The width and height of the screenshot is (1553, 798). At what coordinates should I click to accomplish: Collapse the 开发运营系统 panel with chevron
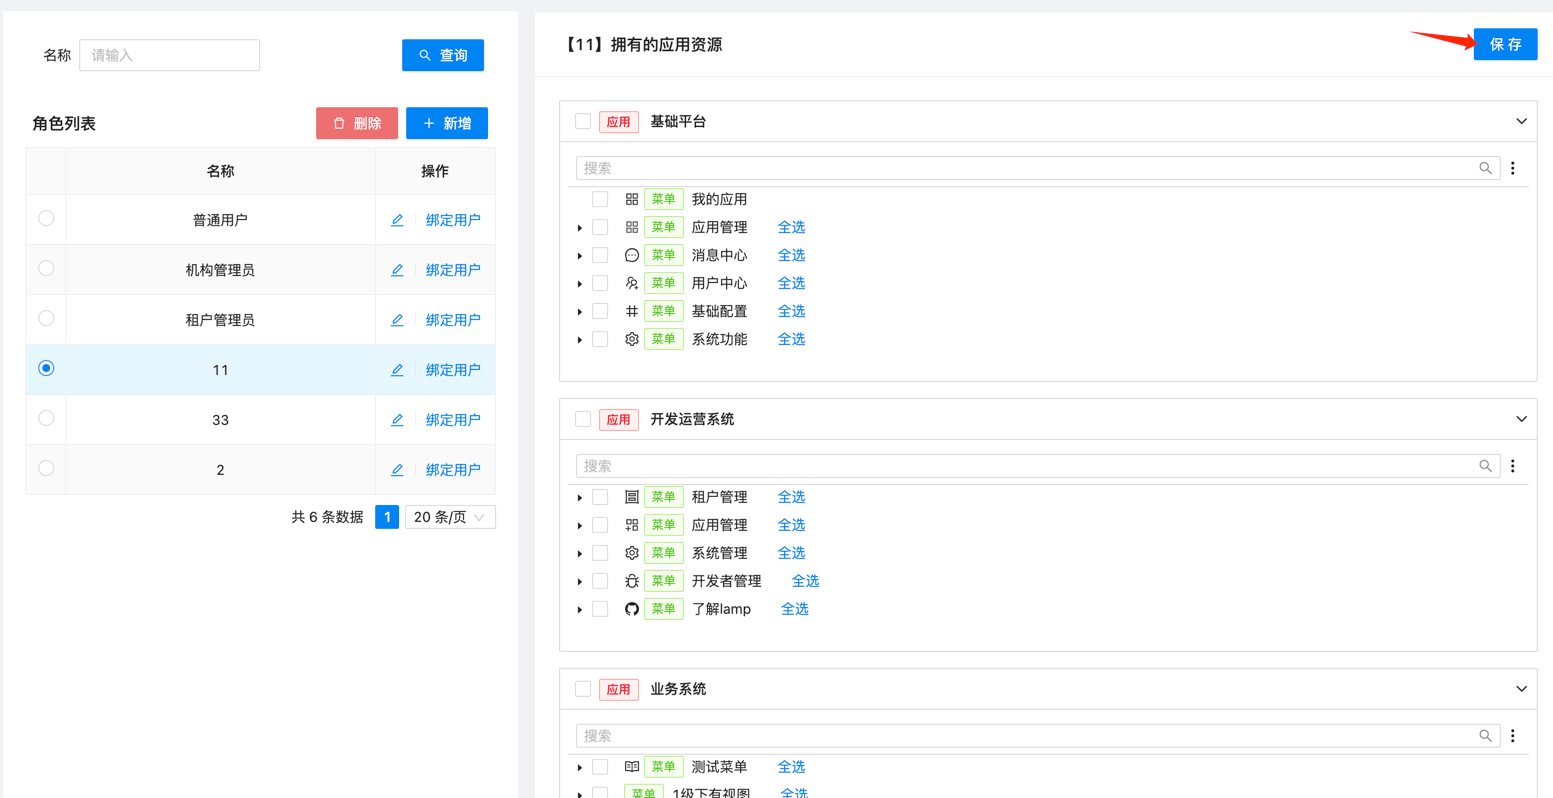pos(1520,419)
